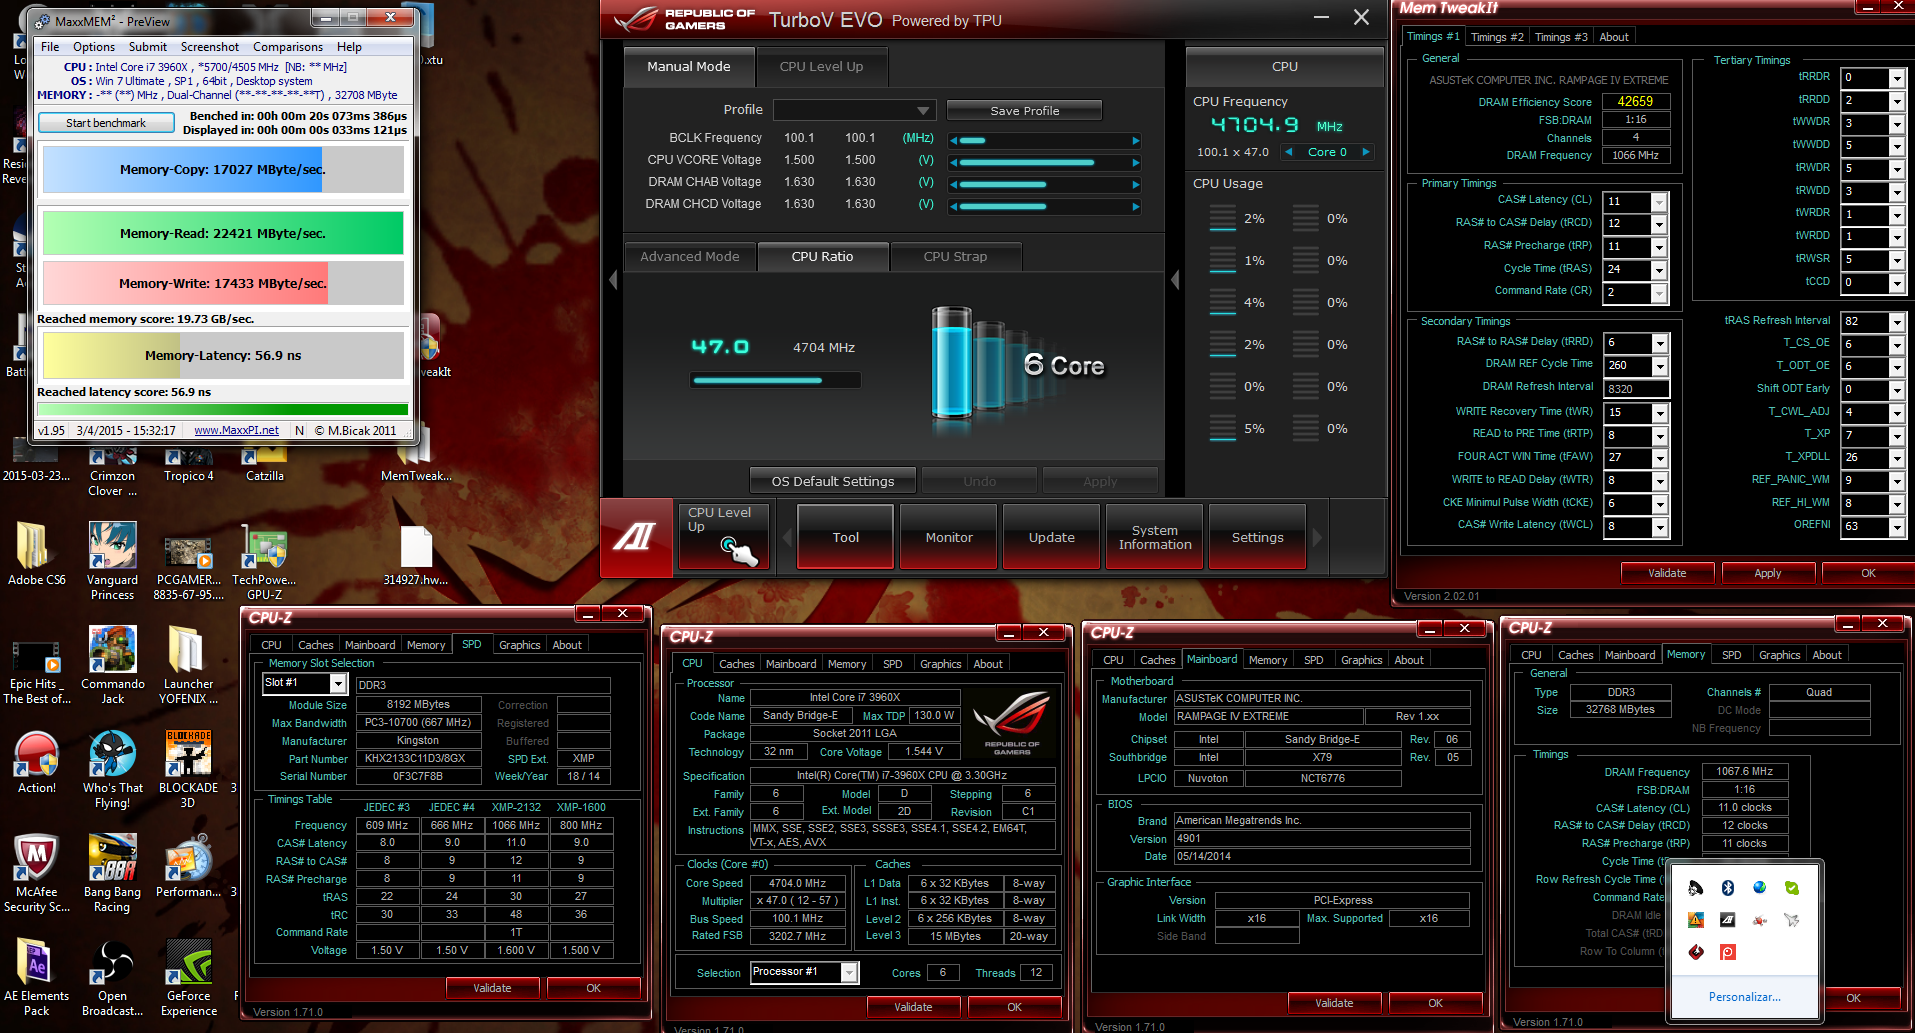Launch Vanguard Princess from the desktop

(112, 560)
